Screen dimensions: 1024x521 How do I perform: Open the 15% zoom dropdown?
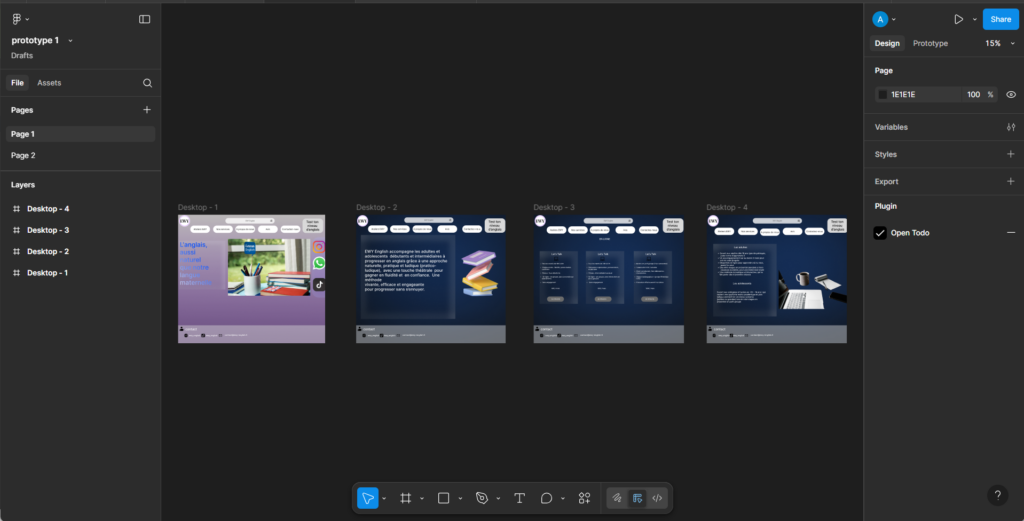[x=999, y=44]
